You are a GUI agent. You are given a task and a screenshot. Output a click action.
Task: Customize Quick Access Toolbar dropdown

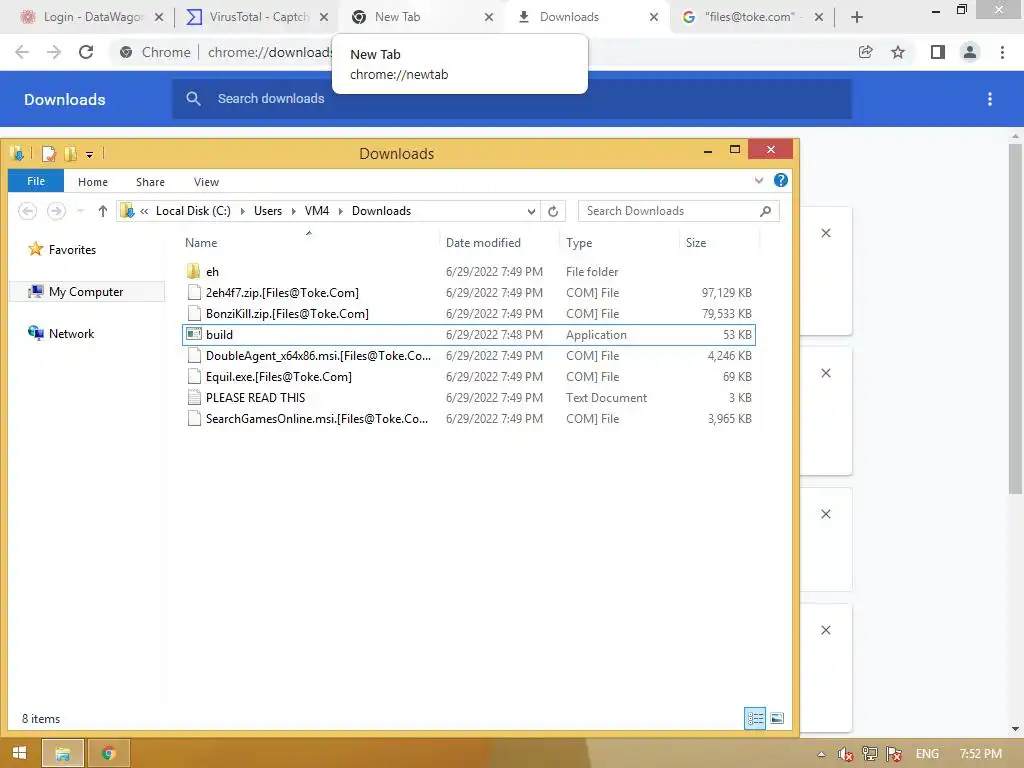[89, 155]
